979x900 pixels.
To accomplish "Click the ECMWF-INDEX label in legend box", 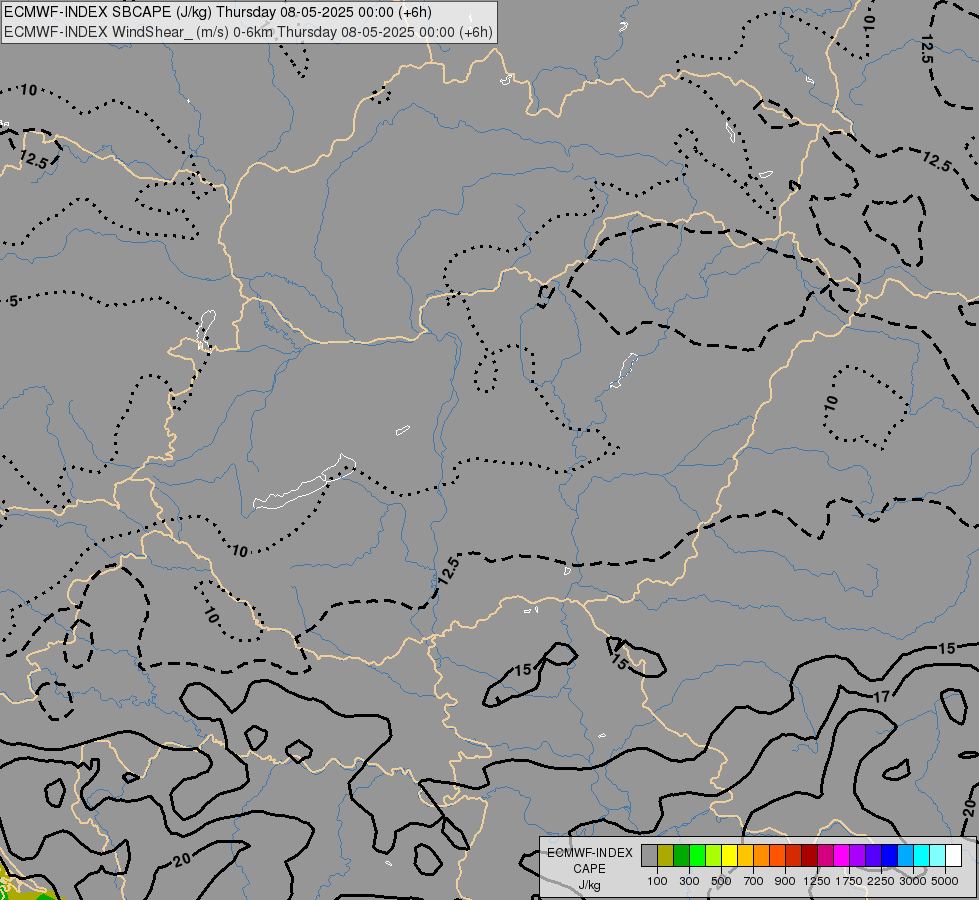I will coord(589,853).
